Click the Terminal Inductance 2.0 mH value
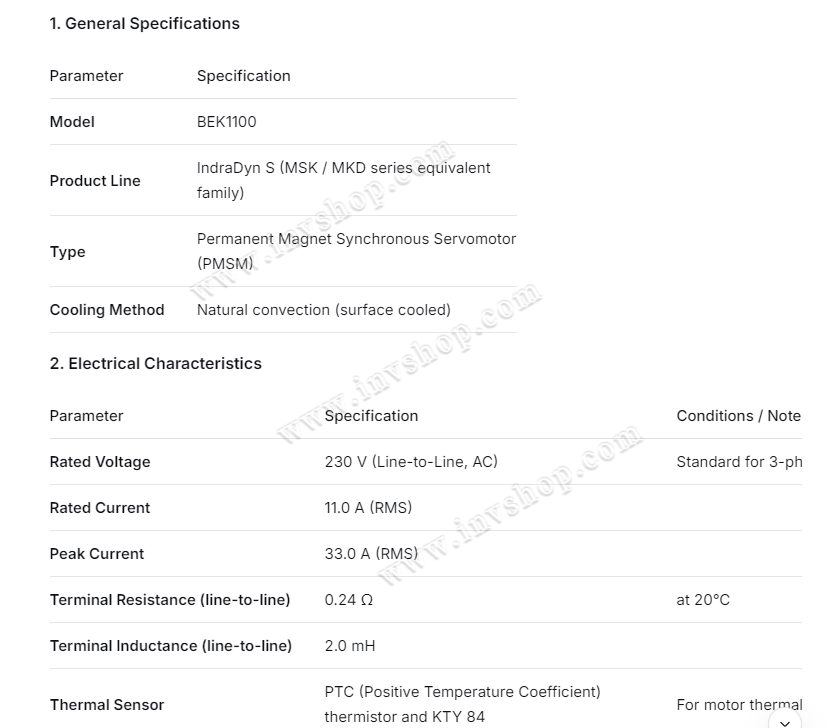 pyautogui.click(x=350, y=646)
